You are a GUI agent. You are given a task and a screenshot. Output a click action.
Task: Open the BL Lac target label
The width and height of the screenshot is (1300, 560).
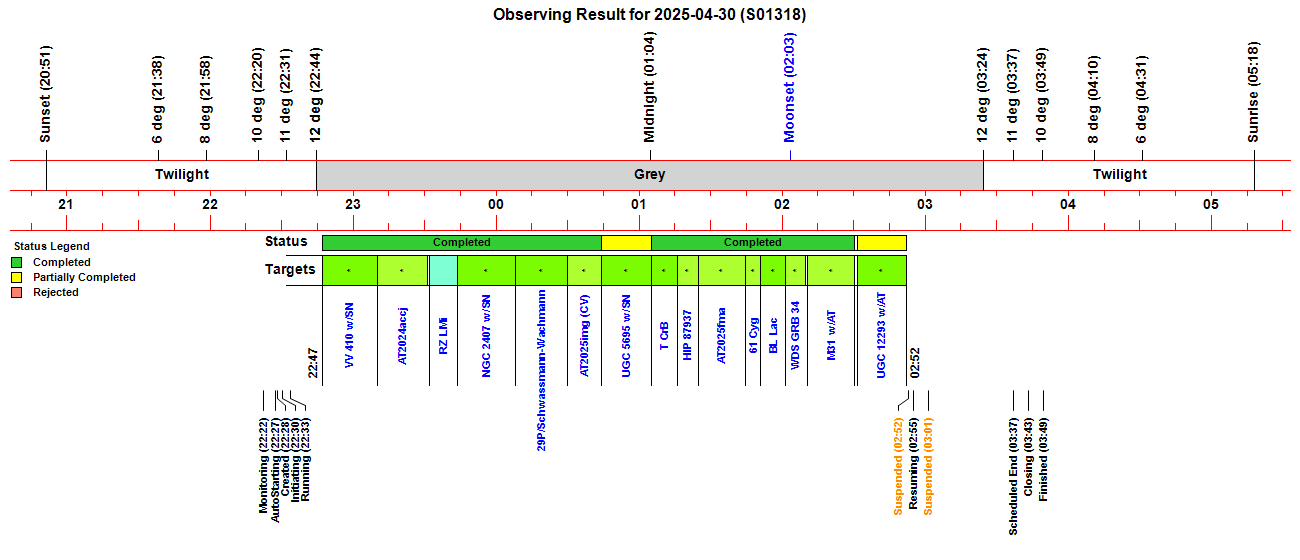(x=773, y=336)
